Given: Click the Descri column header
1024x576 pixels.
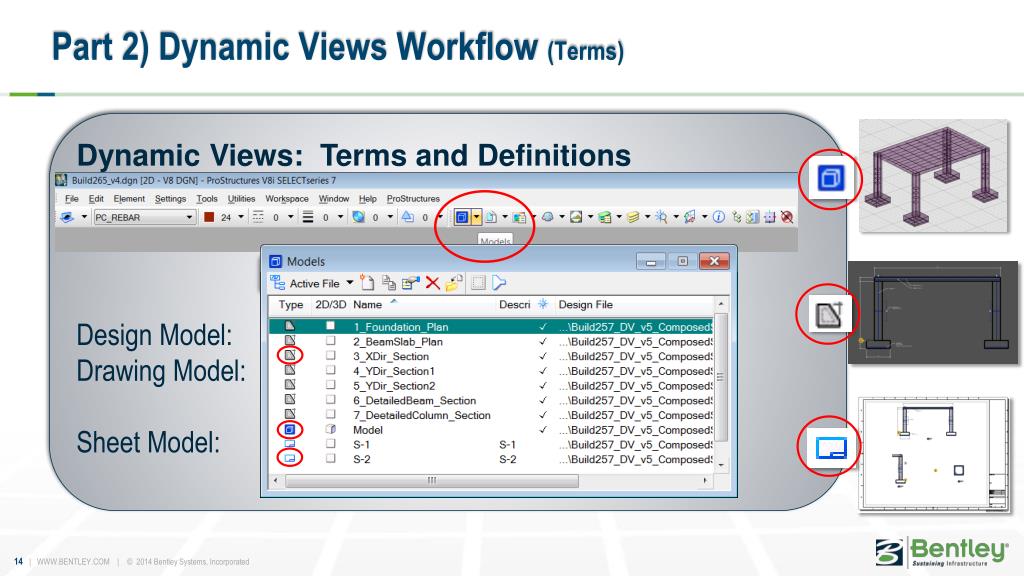Looking at the screenshot, I should click(515, 304).
